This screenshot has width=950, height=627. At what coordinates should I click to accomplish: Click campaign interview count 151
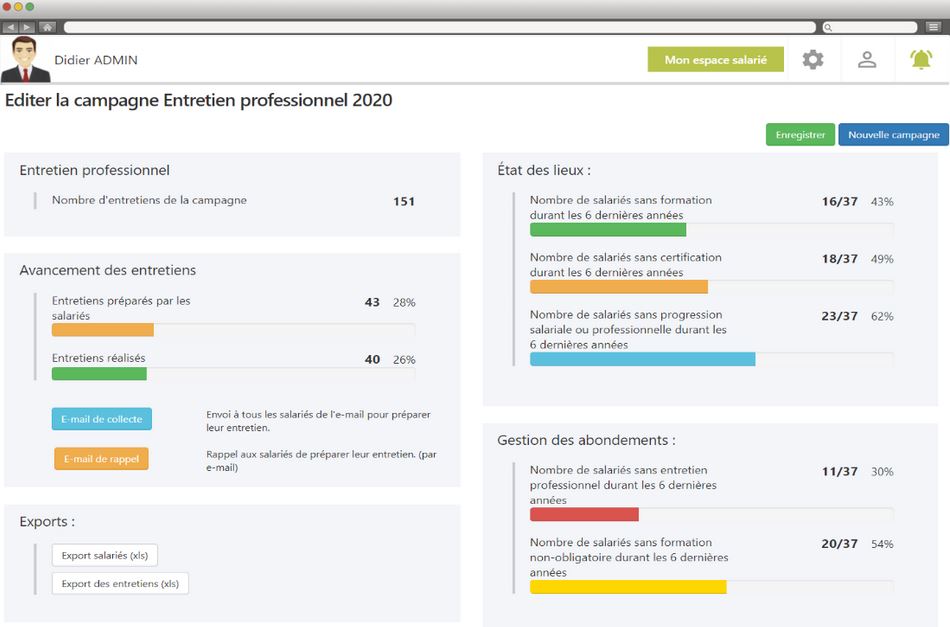point(404,201)
